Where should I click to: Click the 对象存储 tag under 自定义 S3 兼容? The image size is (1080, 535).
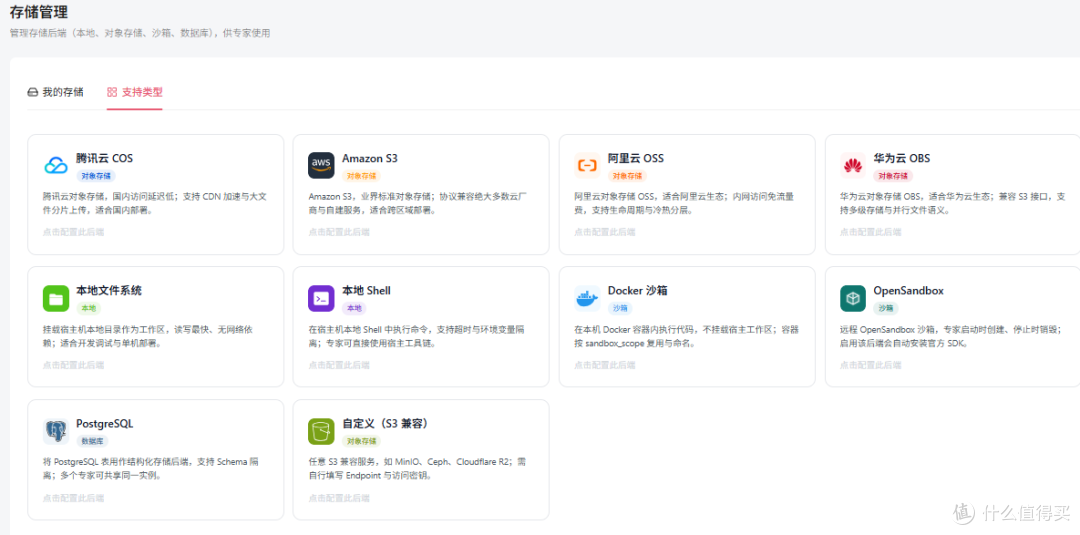(362, 441)
